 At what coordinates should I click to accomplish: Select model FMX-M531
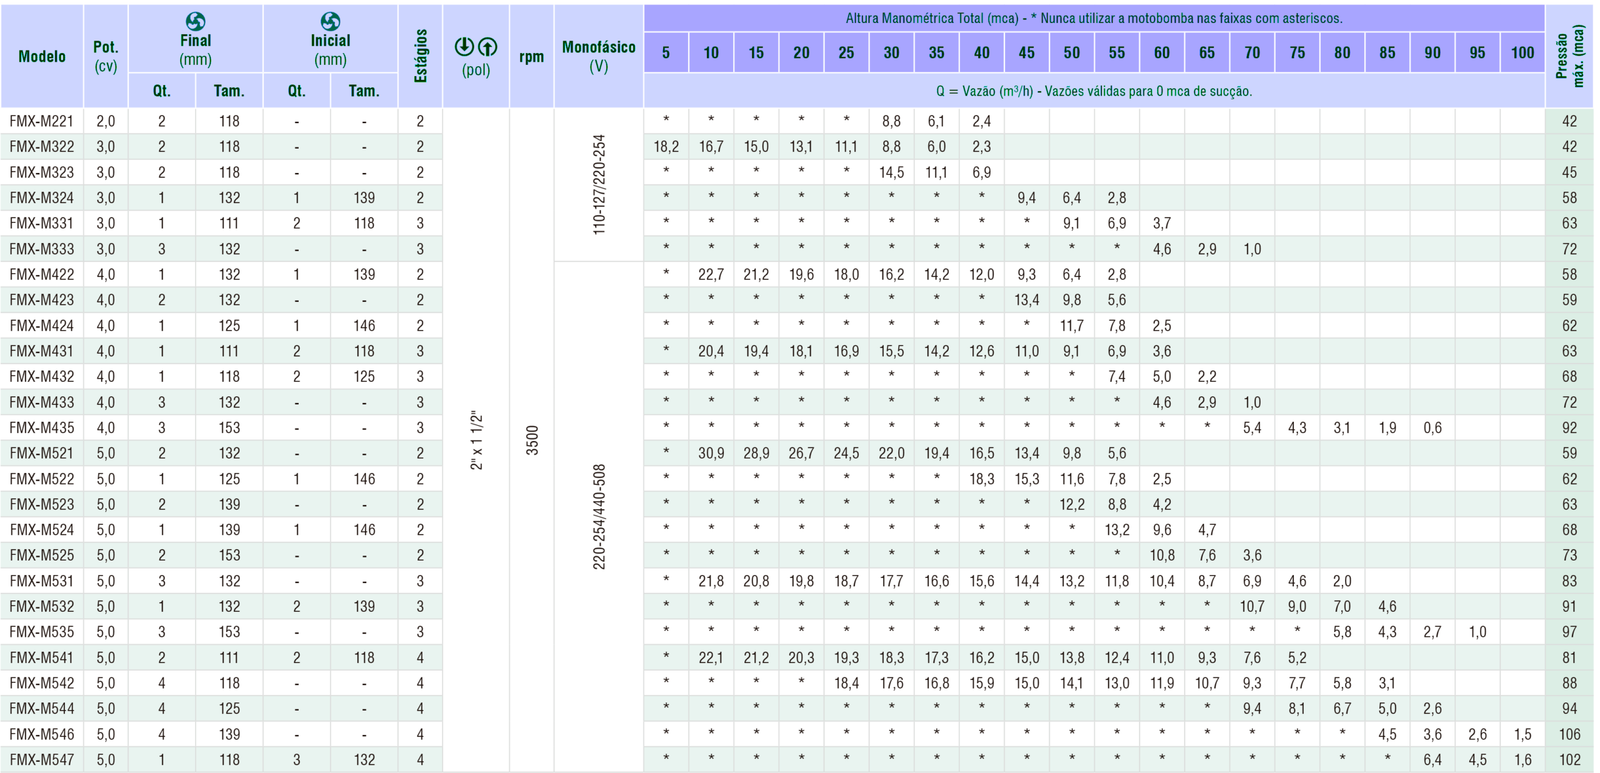[42, 581]
